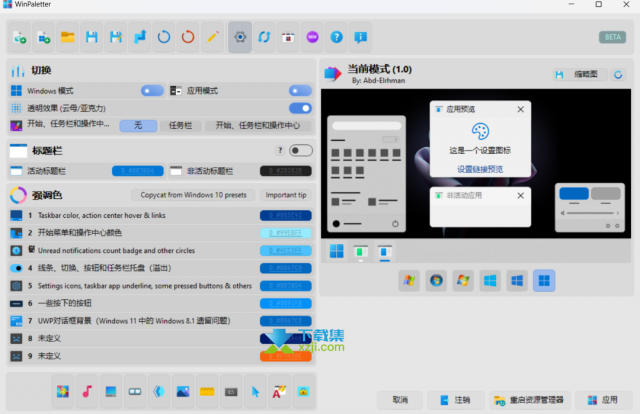Toggle 透明效果 (云母/亚克力) switch

(x=300, y=108)
